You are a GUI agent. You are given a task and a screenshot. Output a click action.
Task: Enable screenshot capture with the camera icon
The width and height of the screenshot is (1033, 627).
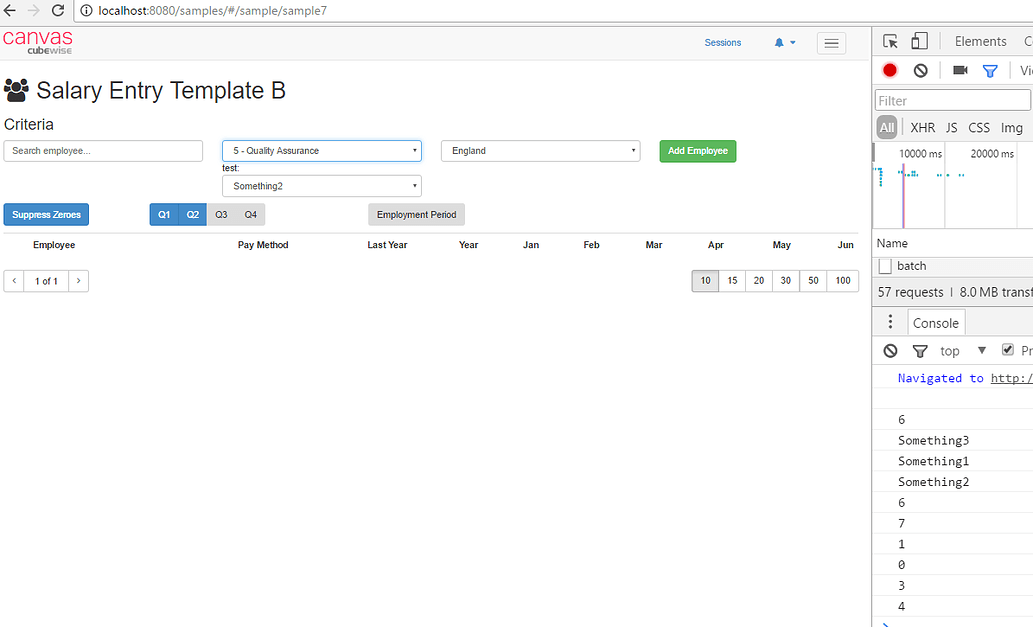click(960, 70)
